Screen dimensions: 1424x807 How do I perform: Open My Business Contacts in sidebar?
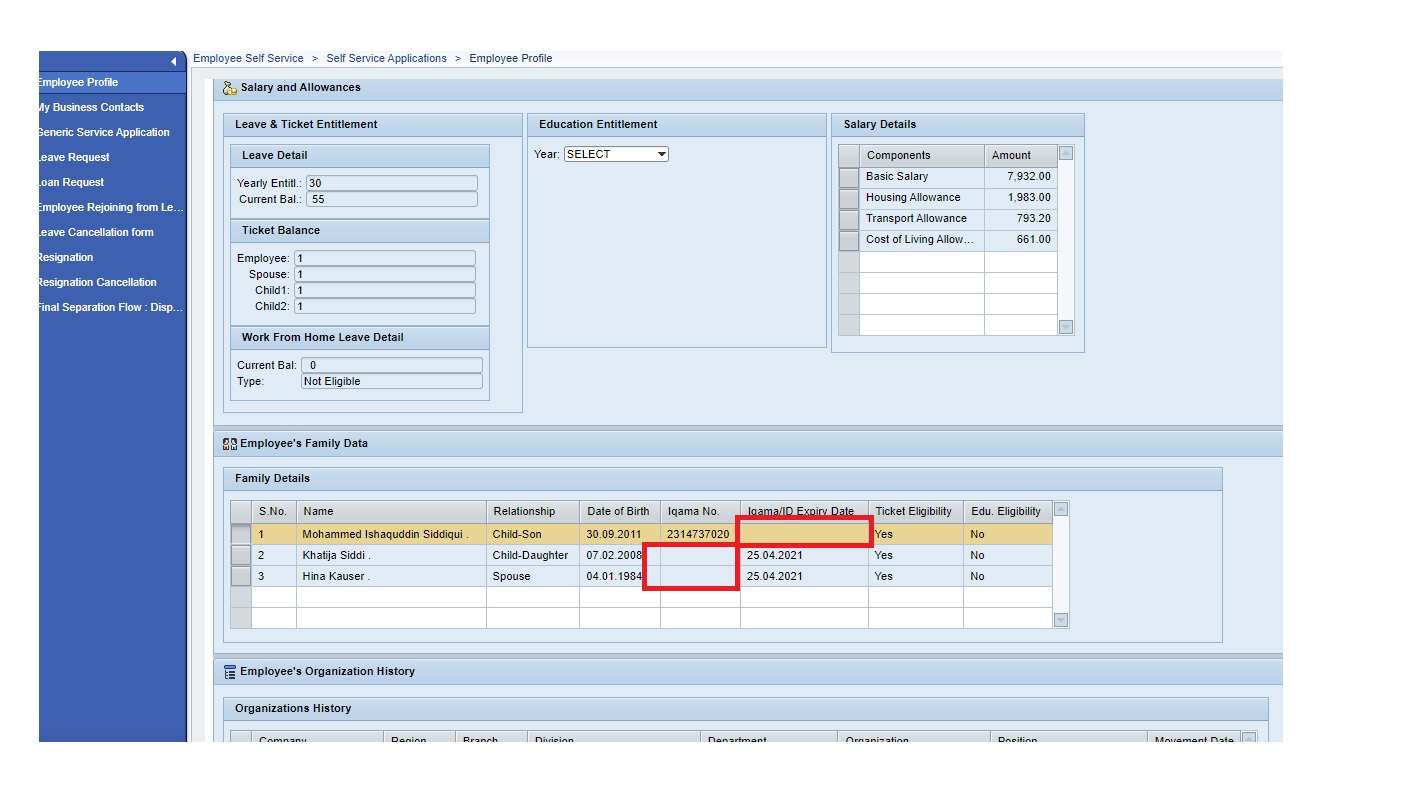(x=91, y=107)
